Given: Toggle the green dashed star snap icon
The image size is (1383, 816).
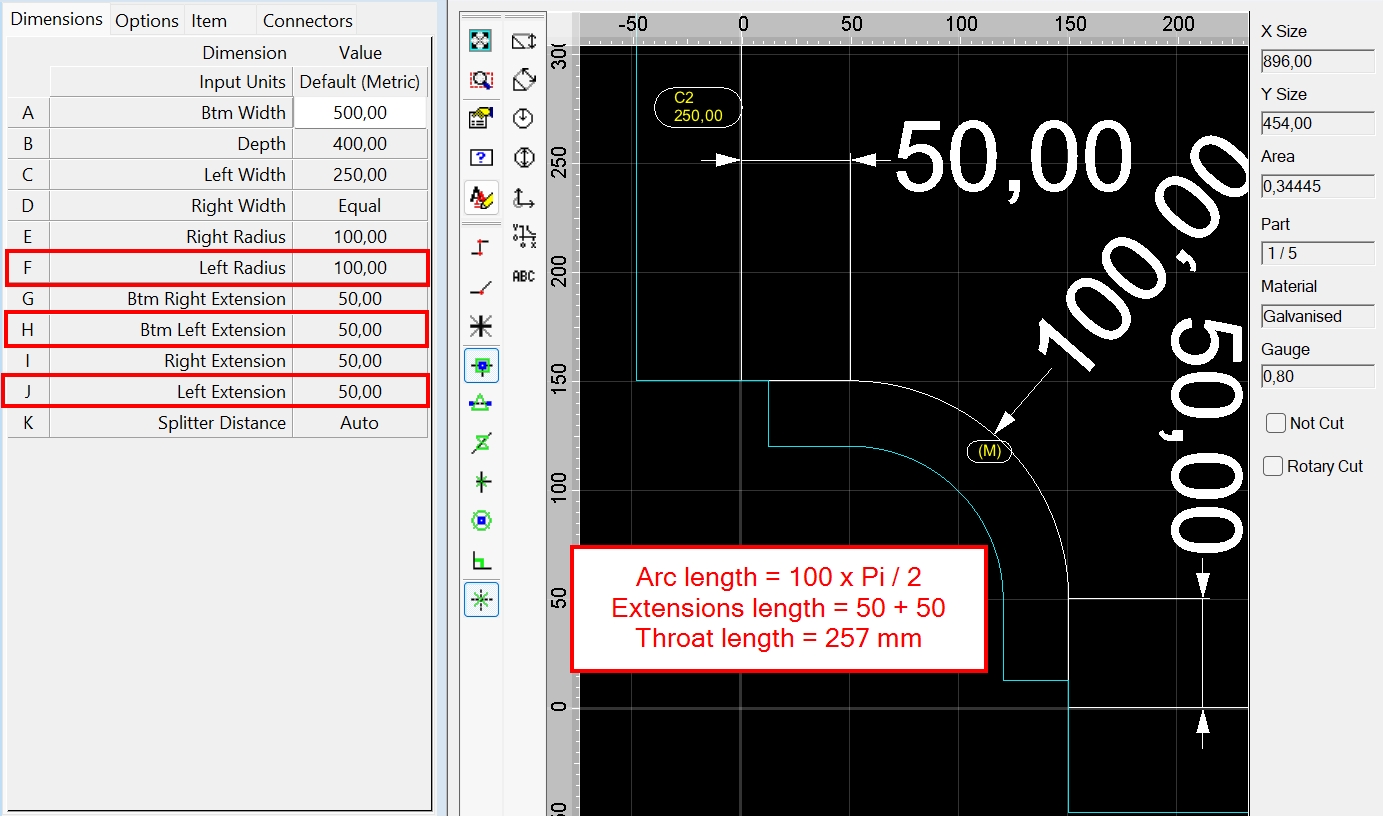Looking at the screenshot, I should [x=482, y=599].
